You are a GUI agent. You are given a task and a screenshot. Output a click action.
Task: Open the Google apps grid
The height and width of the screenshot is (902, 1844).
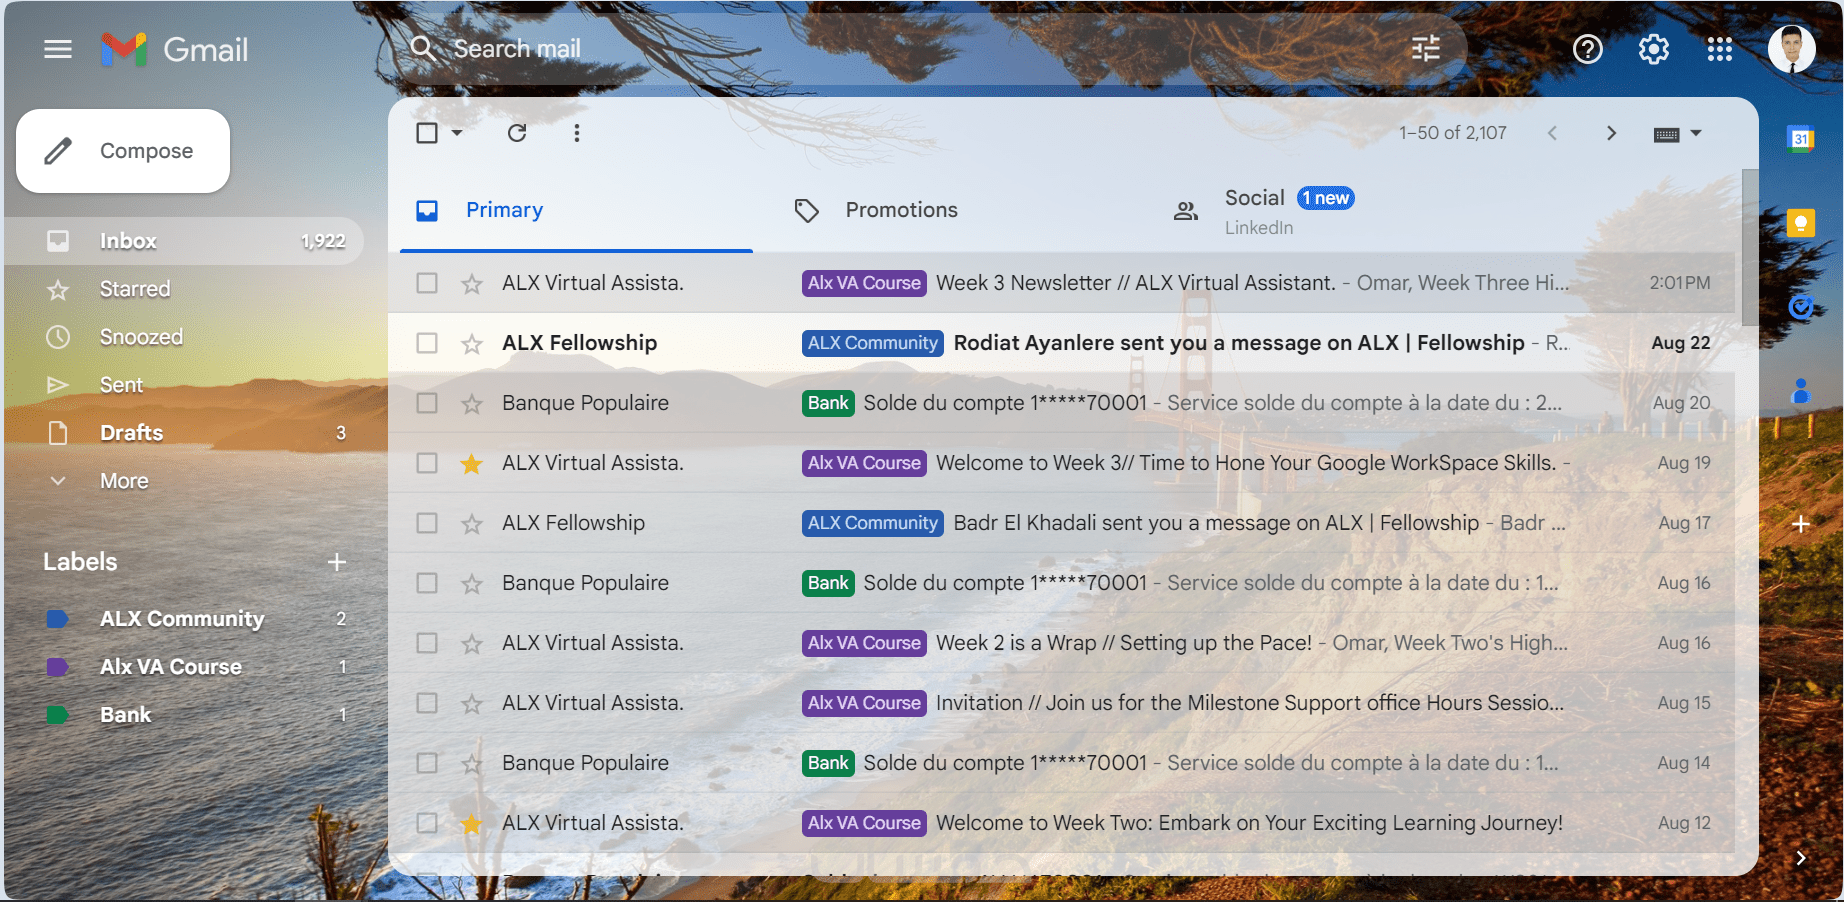pos(1720,49)
